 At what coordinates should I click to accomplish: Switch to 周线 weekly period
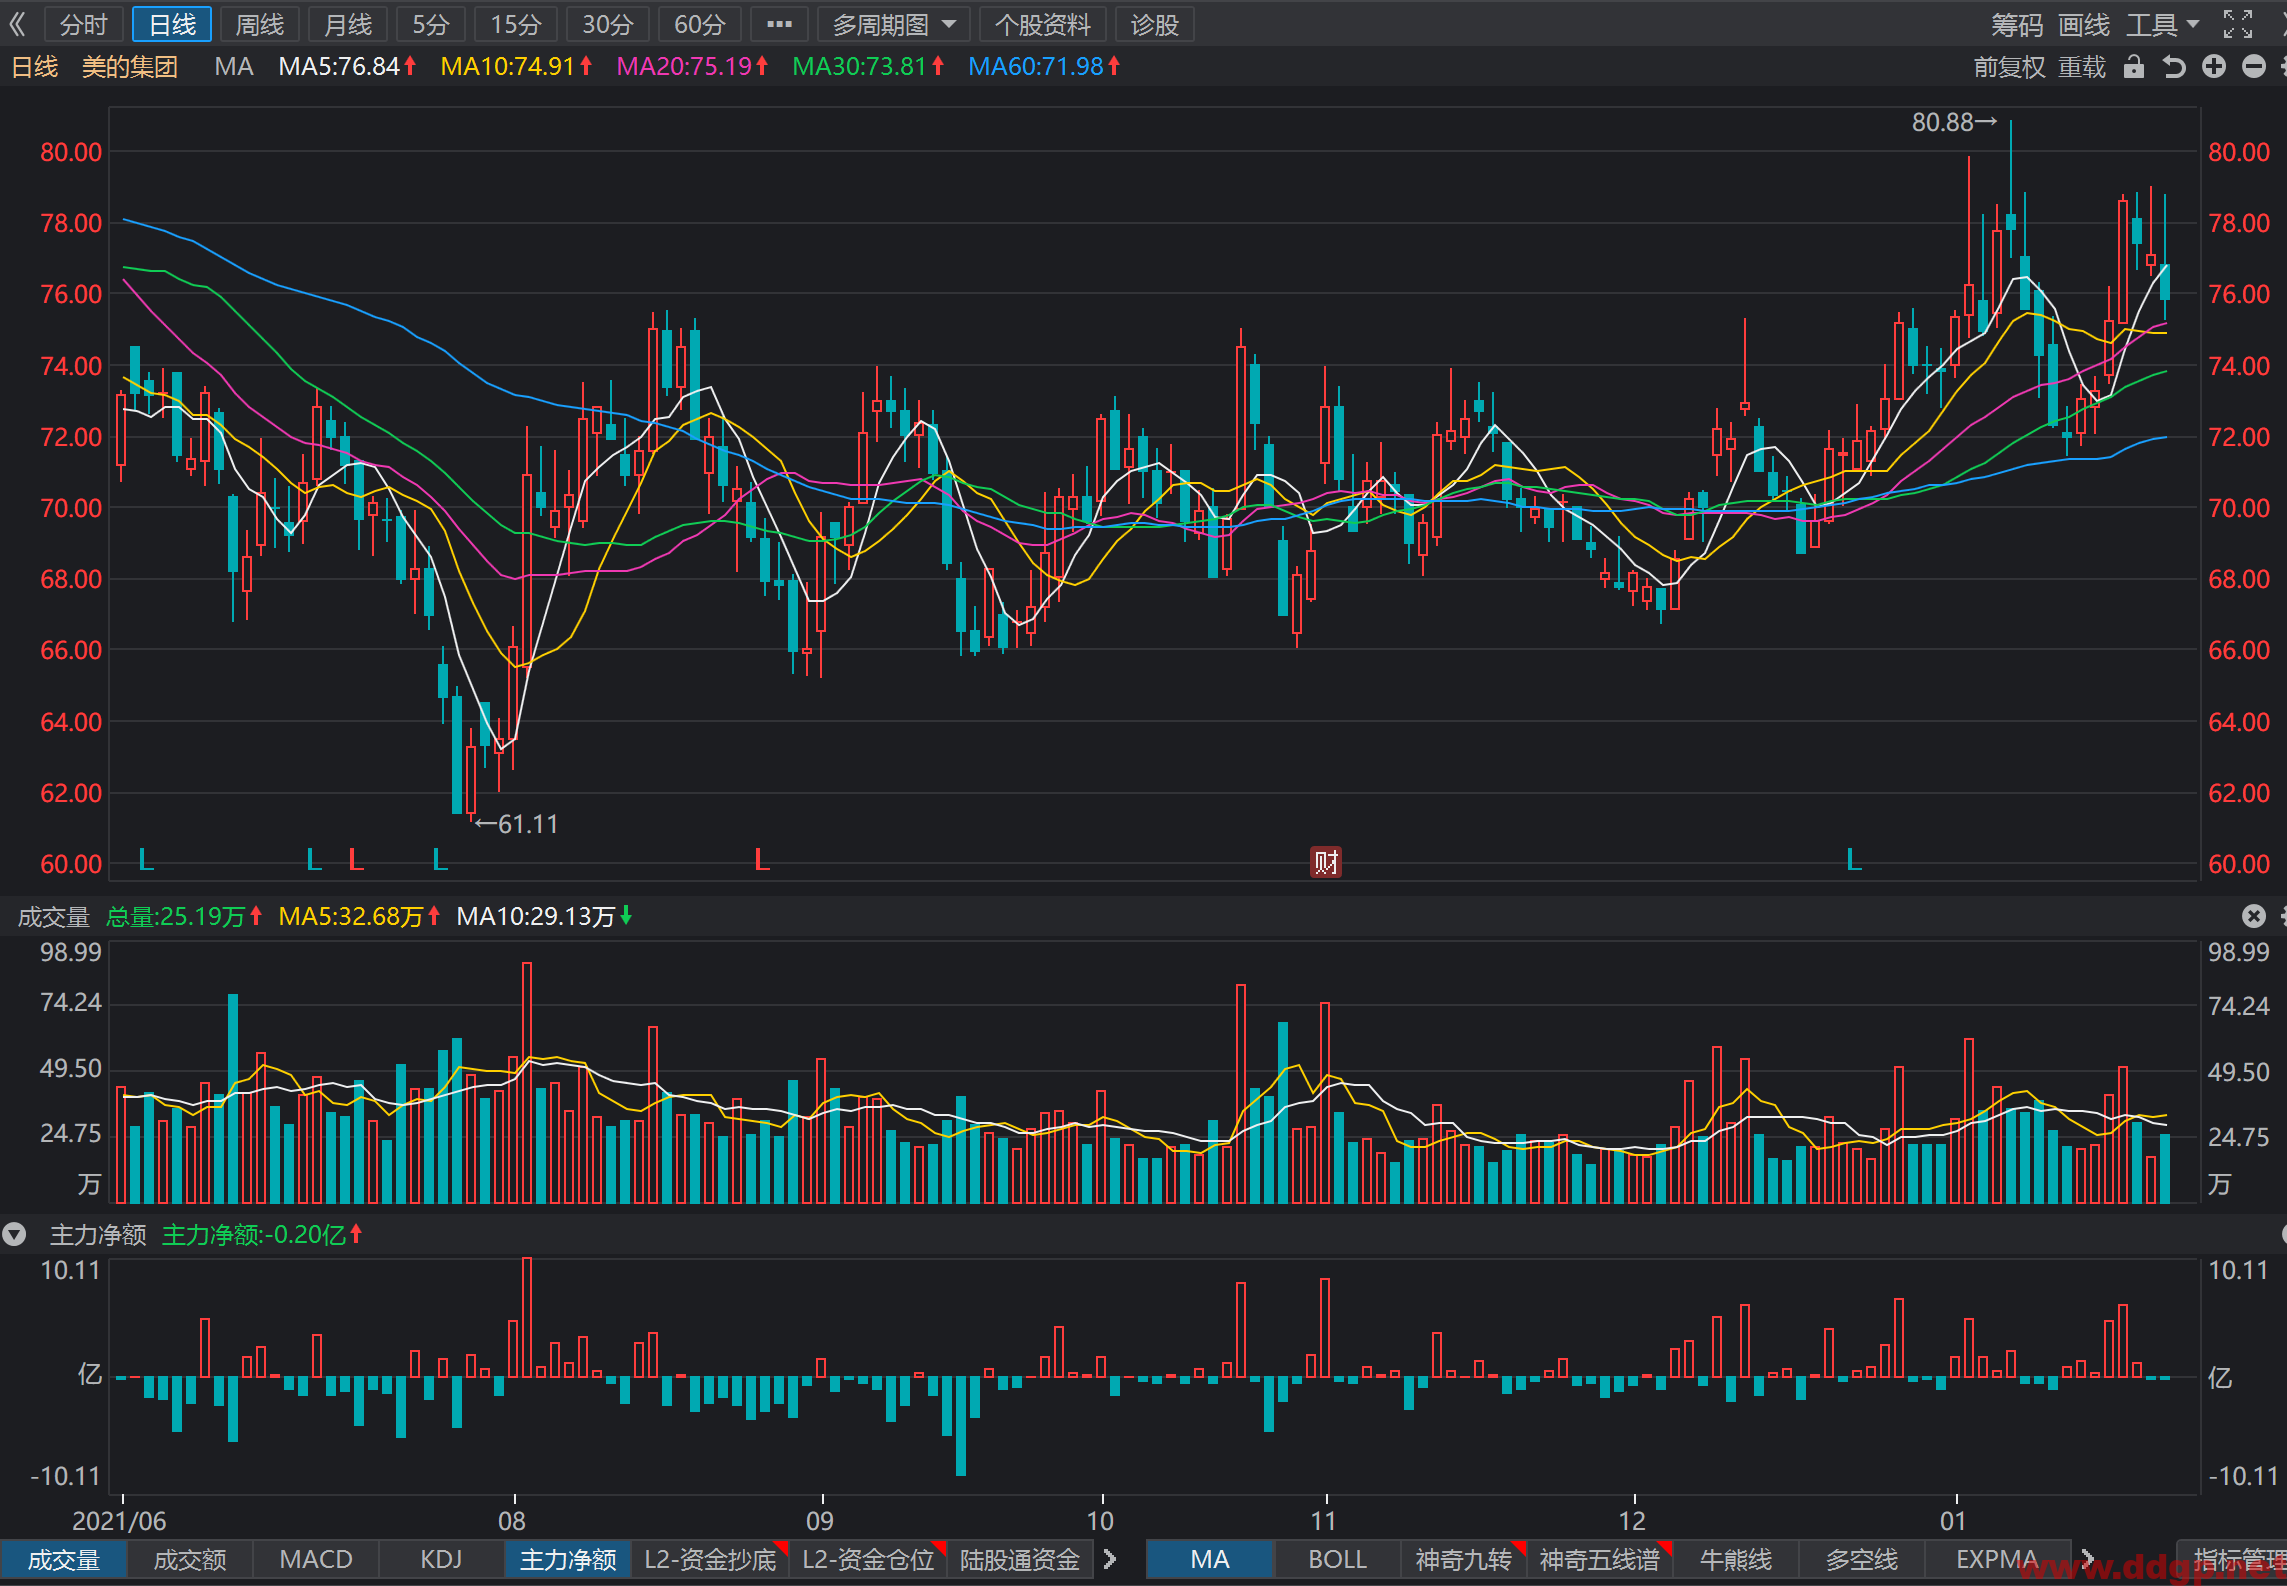tap(260, 24)
